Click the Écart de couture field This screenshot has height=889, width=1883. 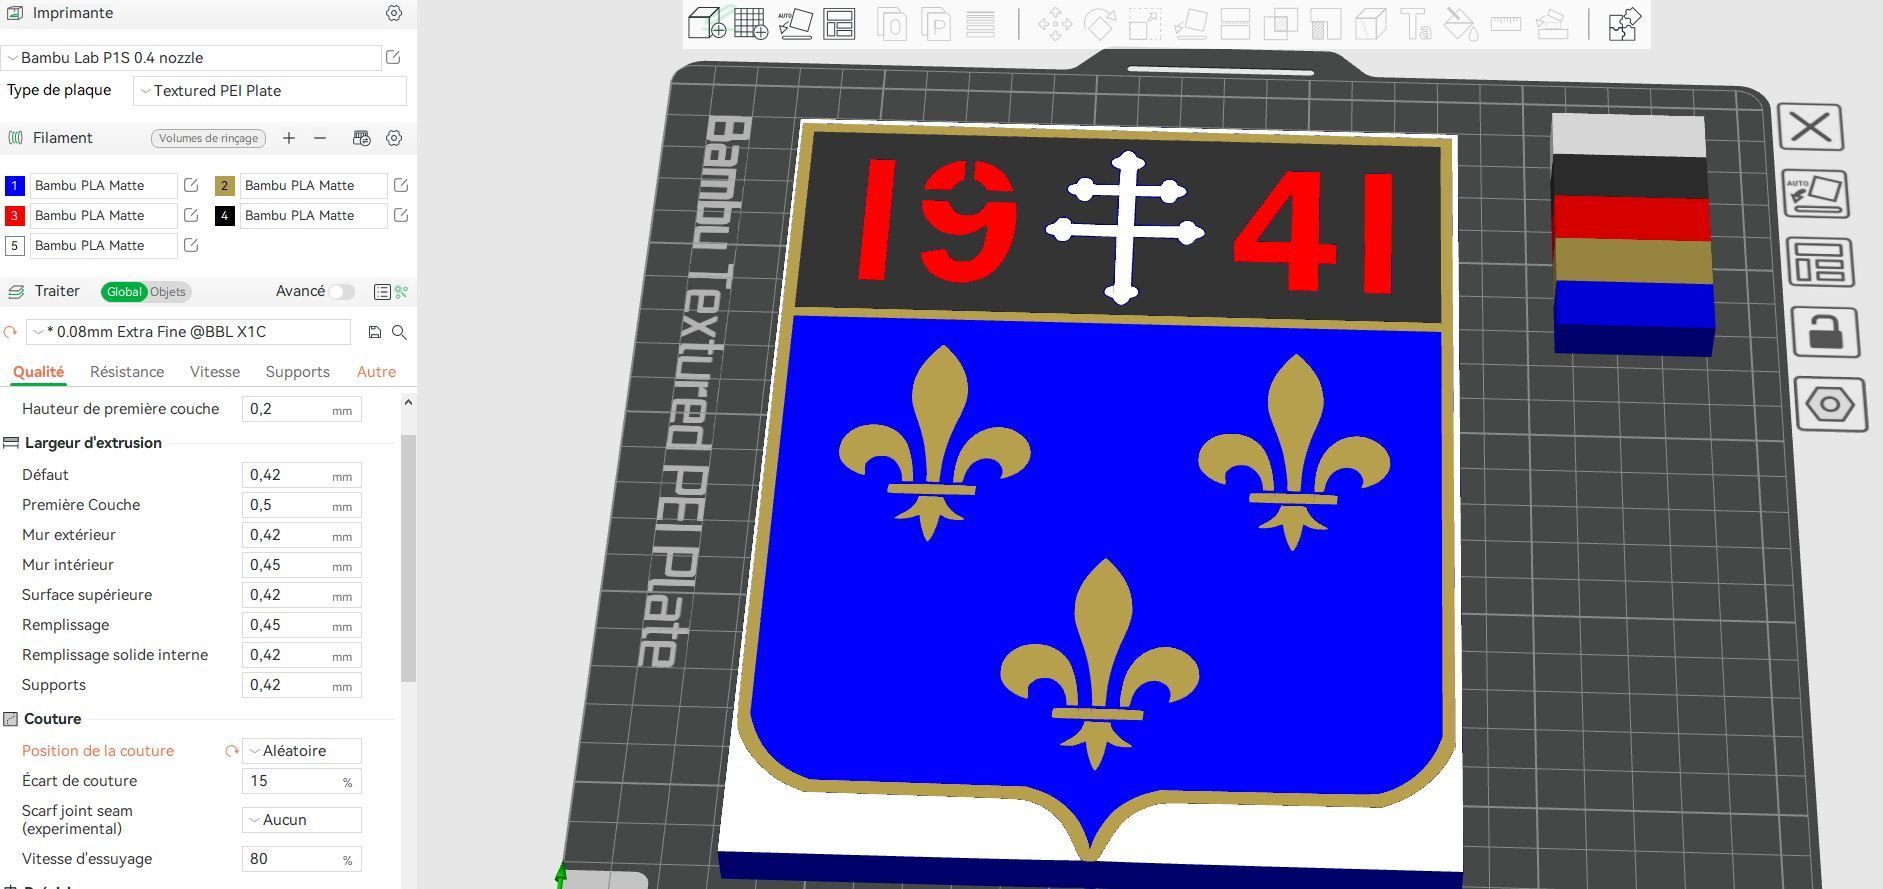tap(302, 781)
